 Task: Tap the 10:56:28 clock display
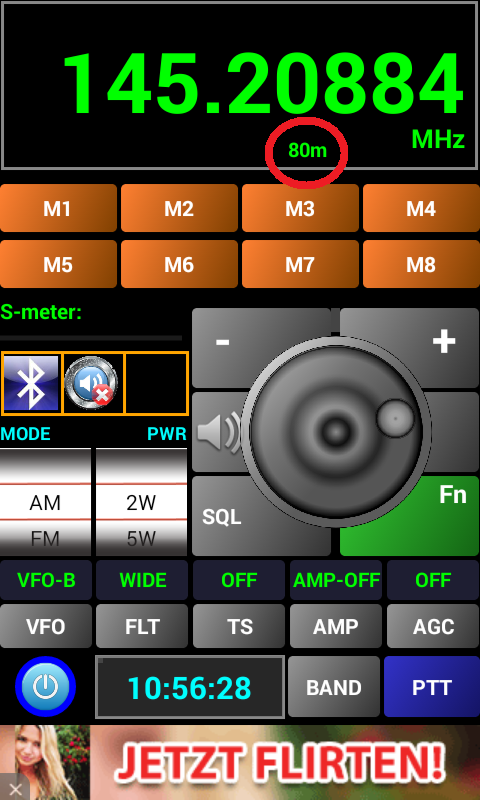(190, 687)
